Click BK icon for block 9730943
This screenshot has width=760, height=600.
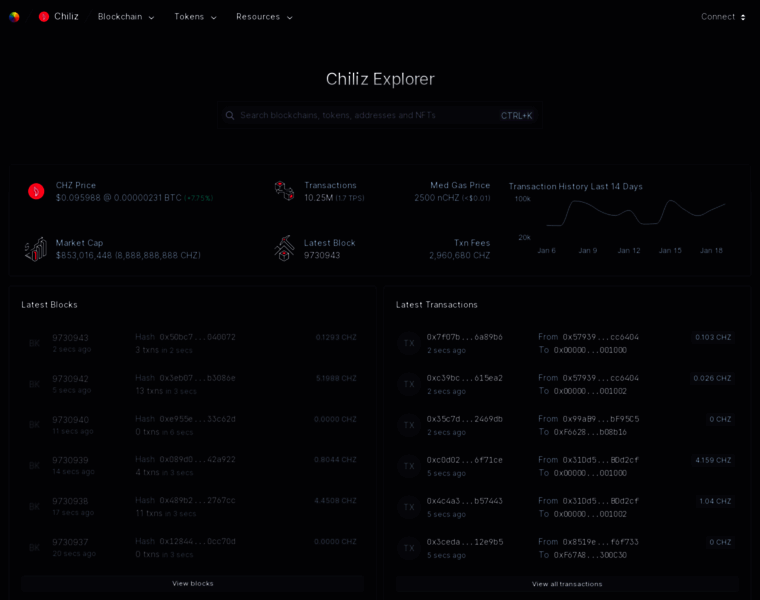(x=34, y=343)
